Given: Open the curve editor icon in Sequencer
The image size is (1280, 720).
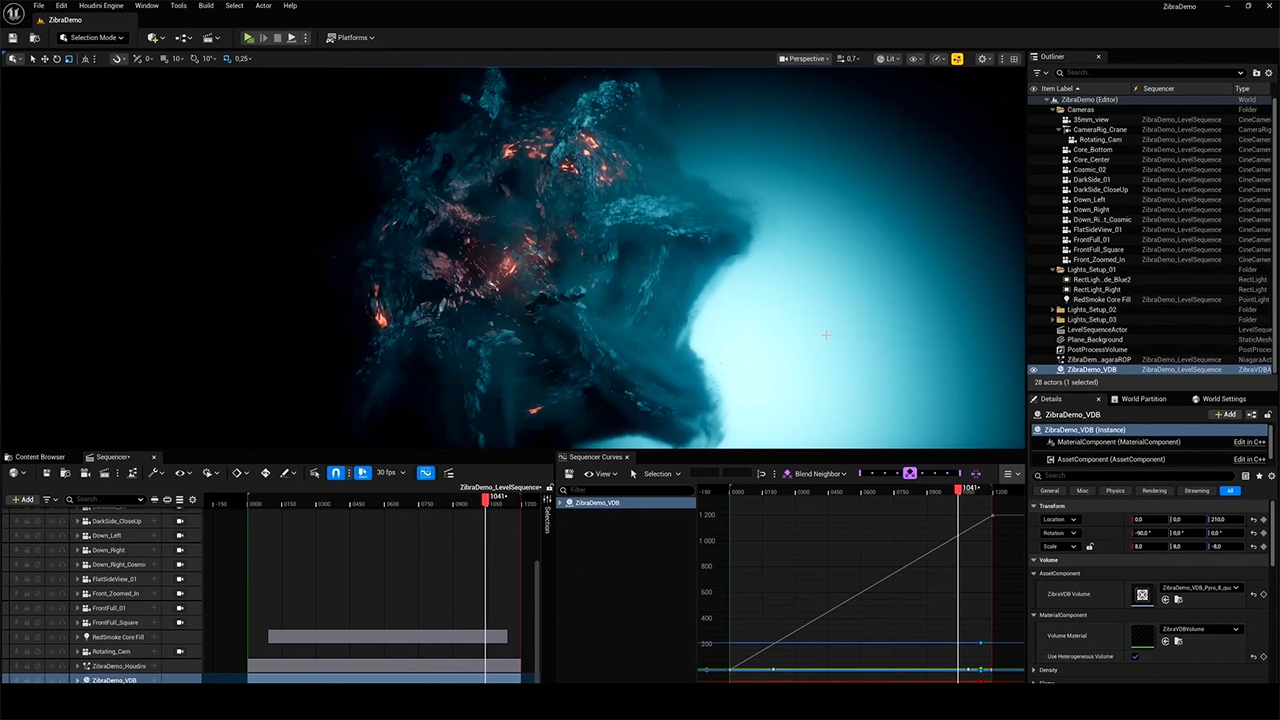Looking at the screenshot, I should pos(425,473).
